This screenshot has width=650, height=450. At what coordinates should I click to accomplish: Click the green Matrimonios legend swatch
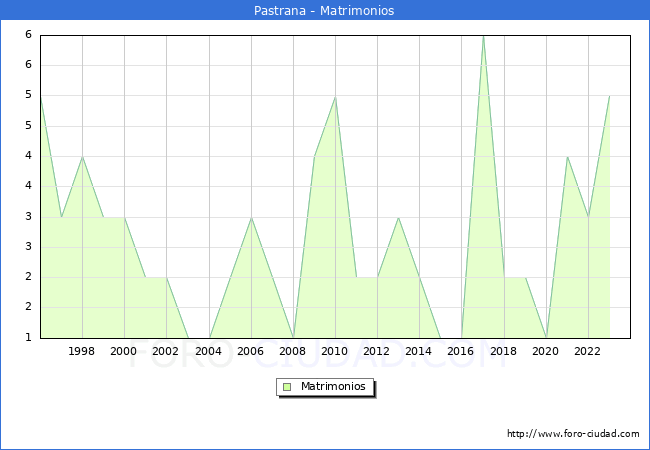click(x=286, y=386)
